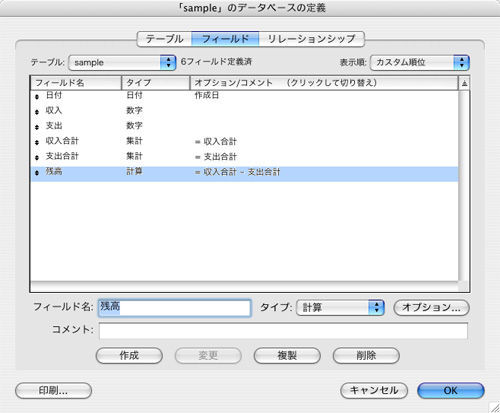Click the 削除 button

[x=366, y=355]
